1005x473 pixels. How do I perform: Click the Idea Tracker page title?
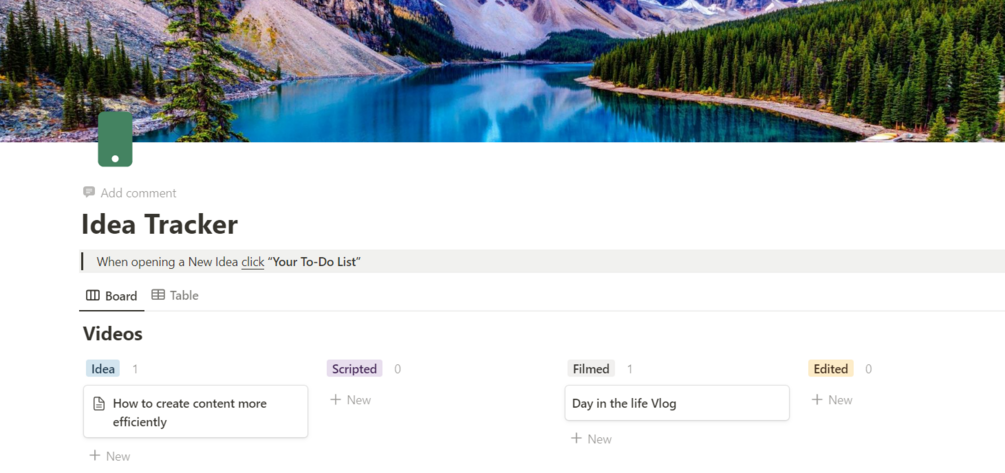pos(160,224)
